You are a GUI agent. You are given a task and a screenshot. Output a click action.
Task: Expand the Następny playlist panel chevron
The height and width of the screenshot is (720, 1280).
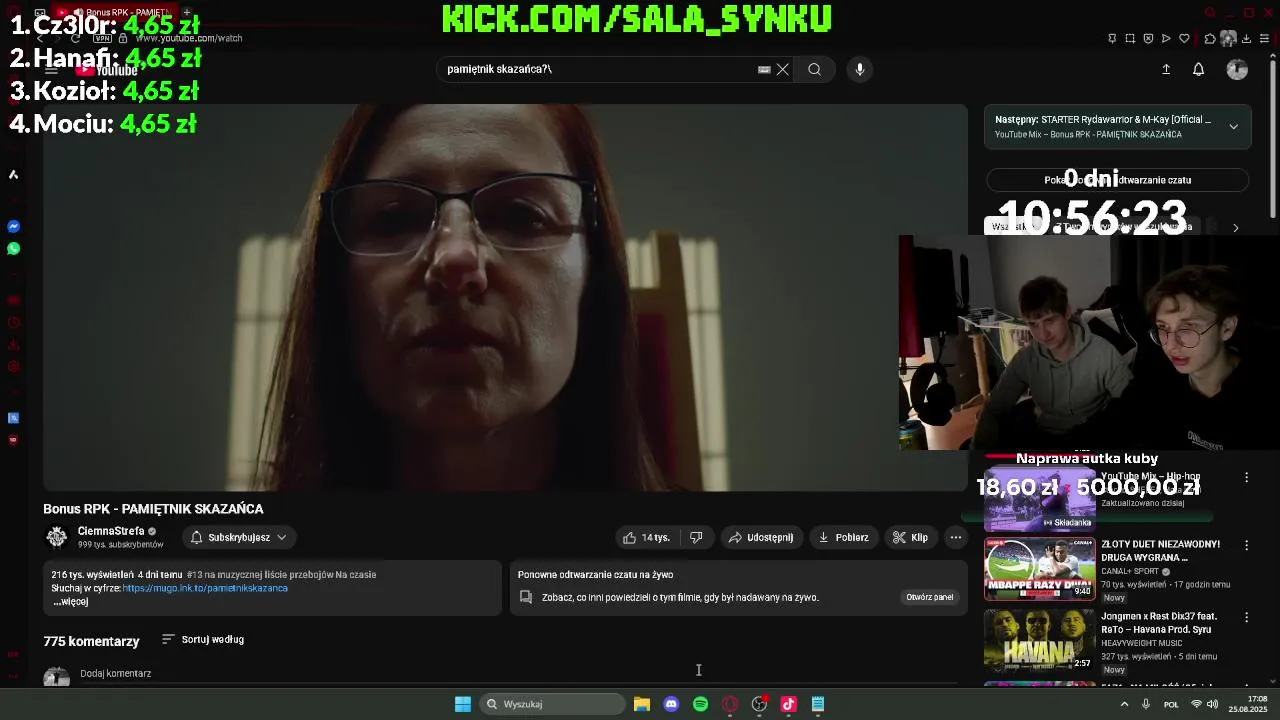pyautogui.click(x=1233, y=127)
